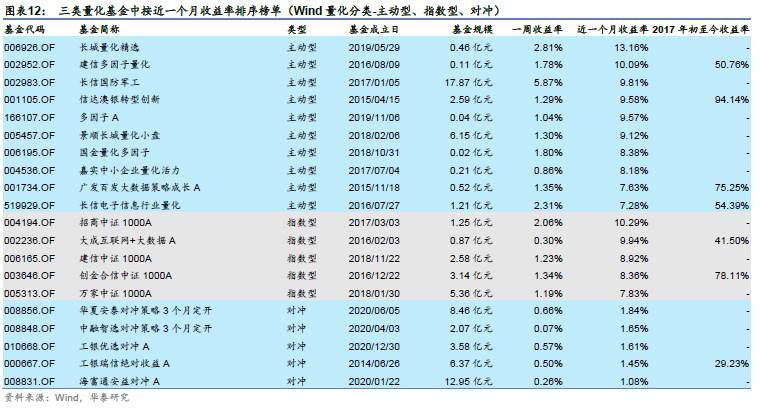
Task: Select fund code 006195.OF
Action: tap(29, 152)
